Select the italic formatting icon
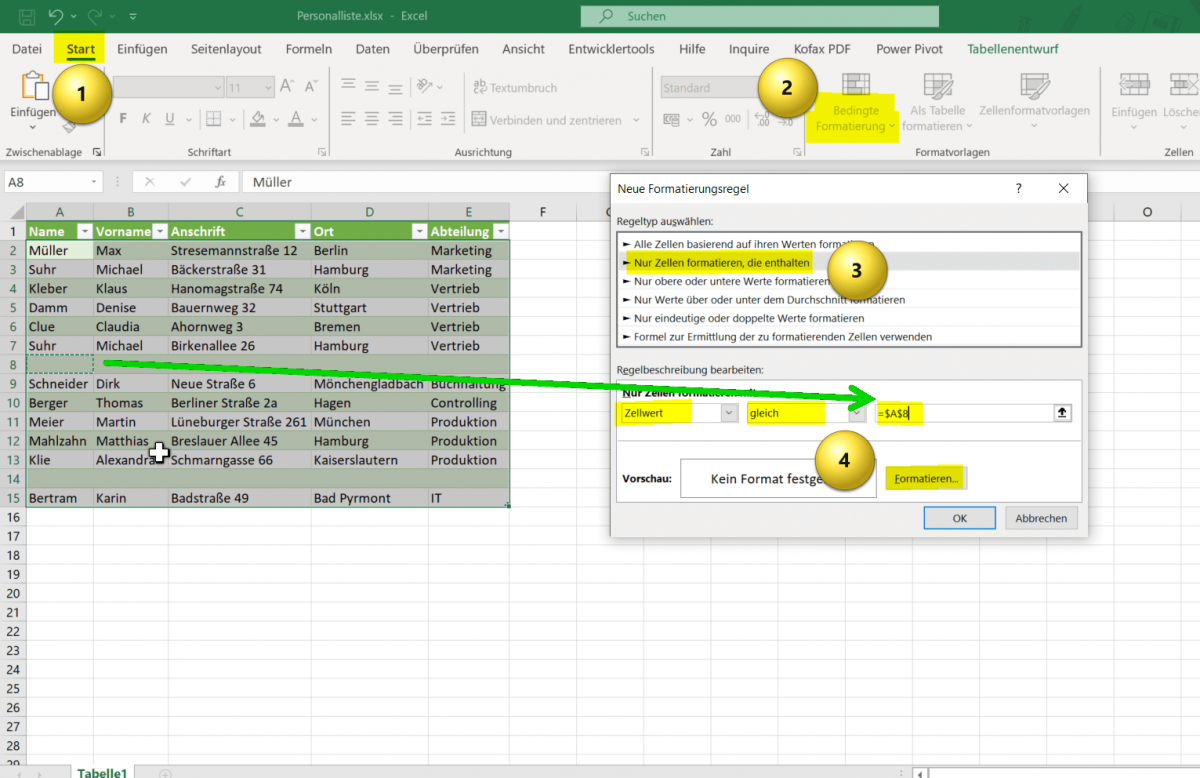The height and width of the screenshot is (778, 1200). 146,118
